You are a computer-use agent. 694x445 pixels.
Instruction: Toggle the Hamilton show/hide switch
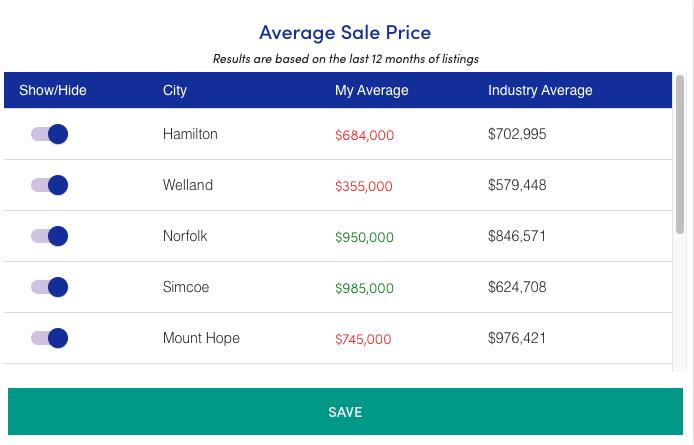(x=49, y=134)
